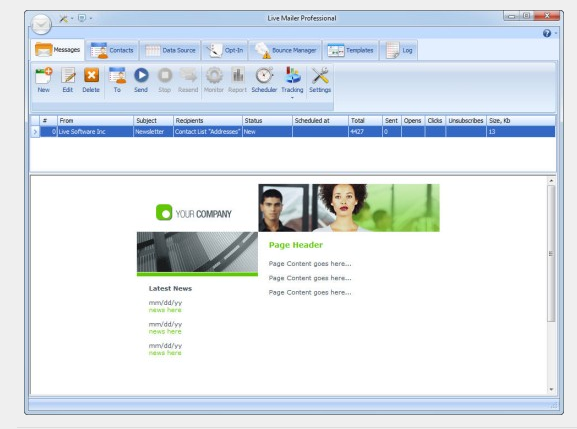Go to the Templates tab
The height and width of the screenshot is (429, 577).
pyautogui.click(x=350, y=50)
